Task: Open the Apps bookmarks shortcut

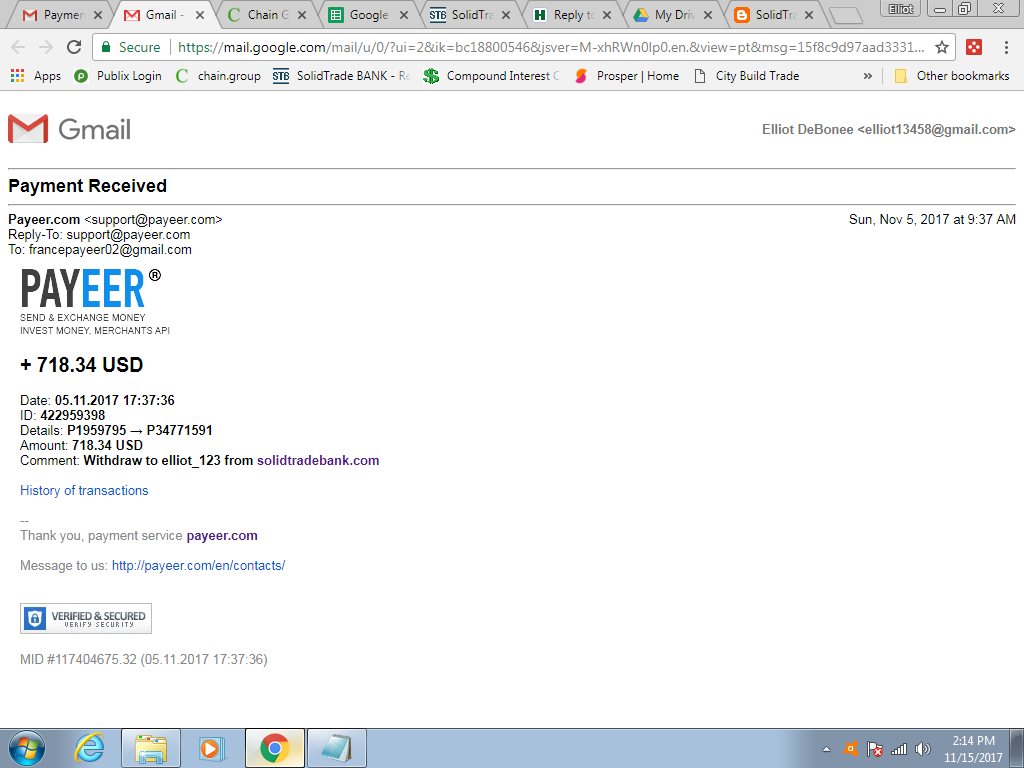Action: point(36,76)
